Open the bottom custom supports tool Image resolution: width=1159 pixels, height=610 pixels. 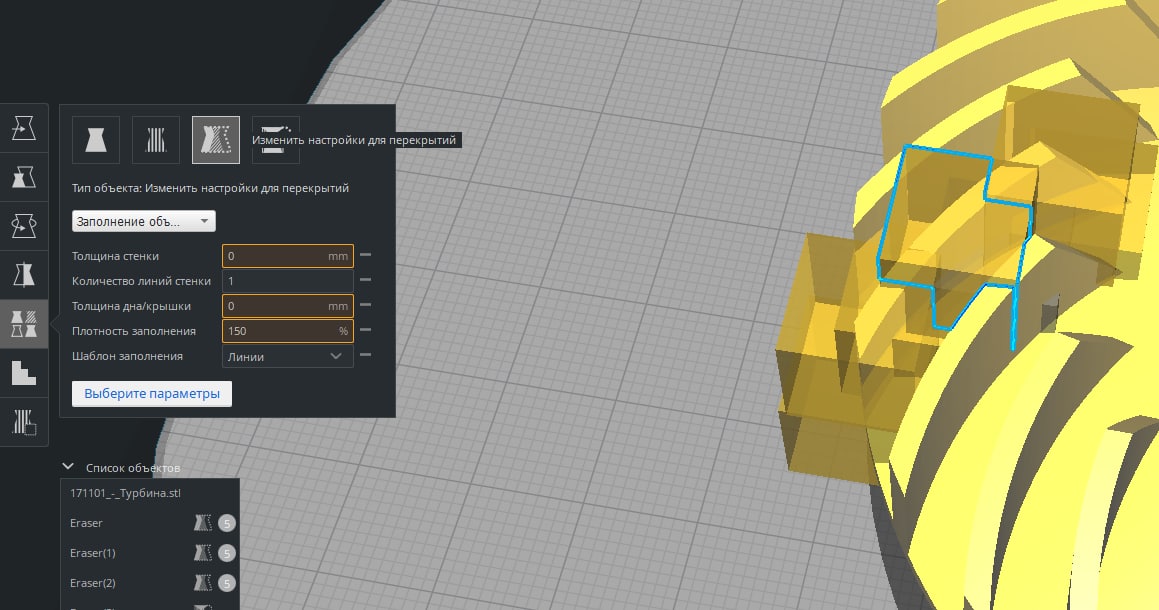pos(24,421)
